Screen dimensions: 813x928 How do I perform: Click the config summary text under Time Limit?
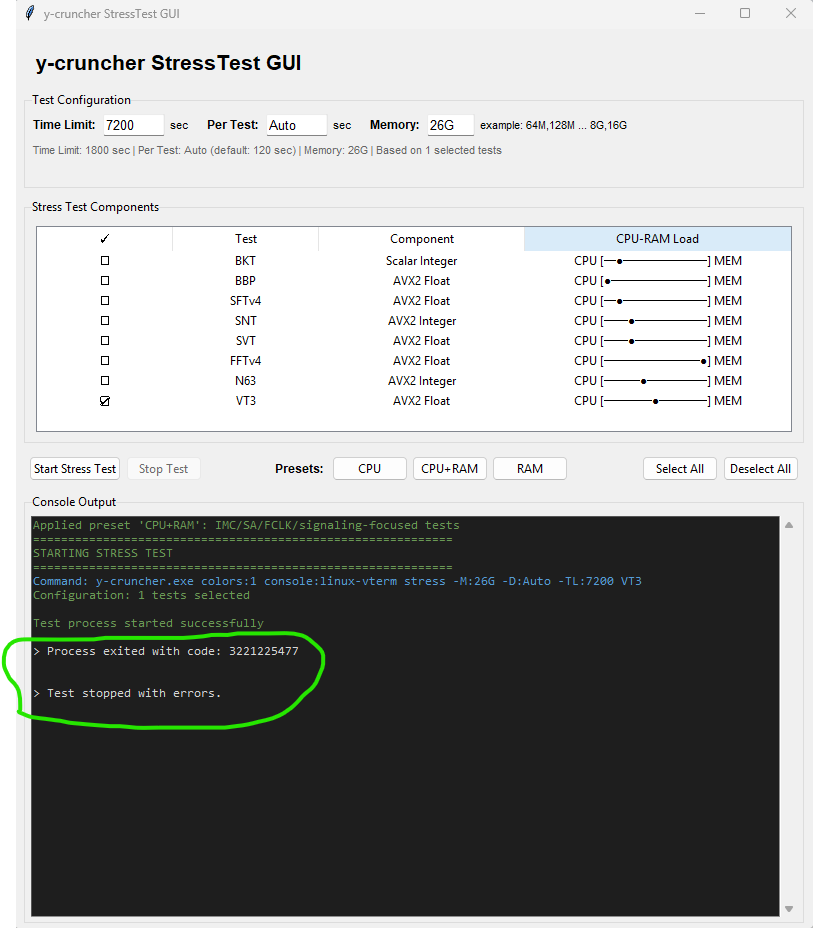pos(267,150)
